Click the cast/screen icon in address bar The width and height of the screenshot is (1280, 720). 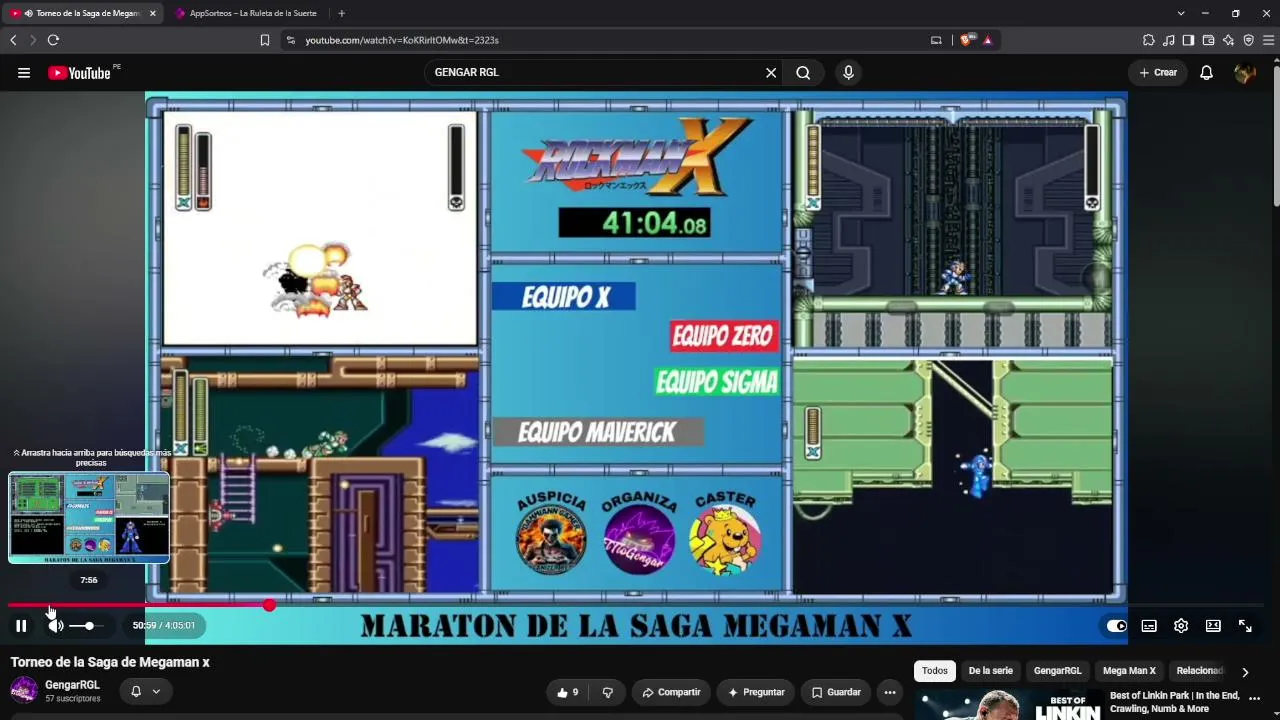936,40
